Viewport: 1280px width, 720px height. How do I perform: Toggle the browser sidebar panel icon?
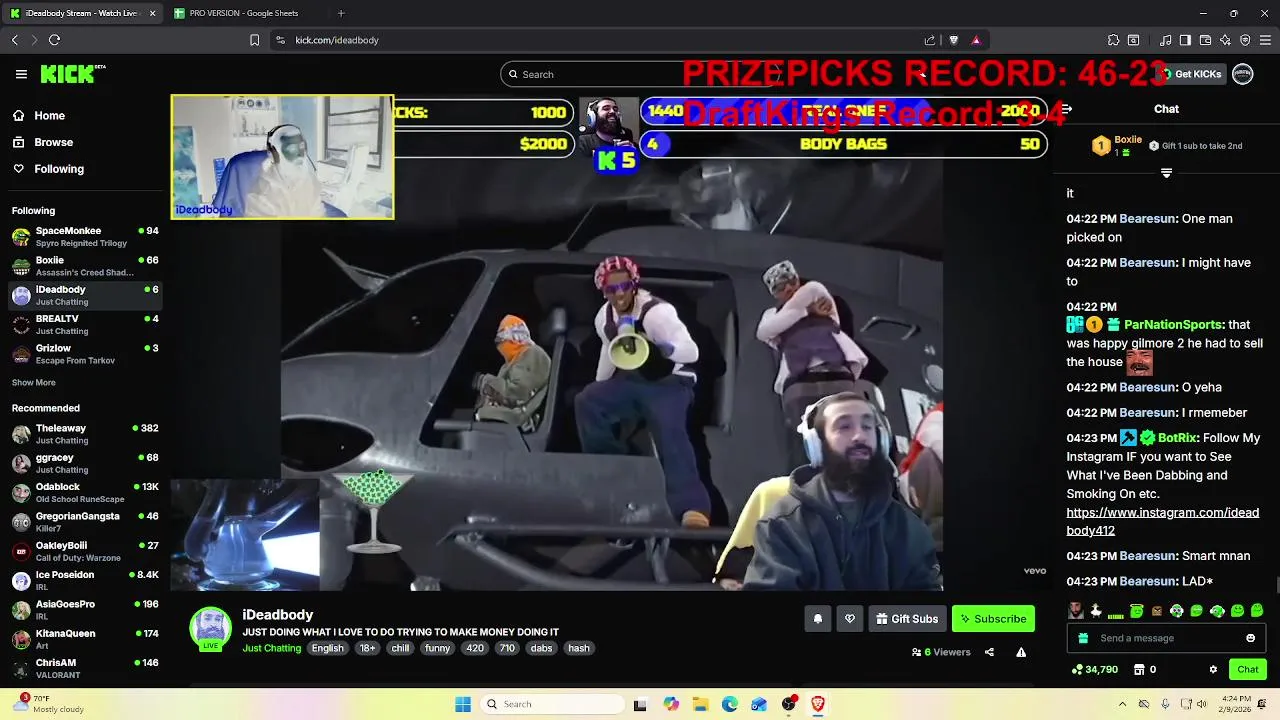1185,40
